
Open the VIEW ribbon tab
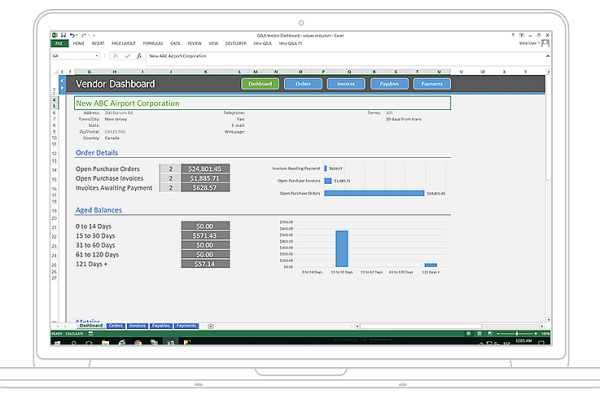click(x=213, y=44)
